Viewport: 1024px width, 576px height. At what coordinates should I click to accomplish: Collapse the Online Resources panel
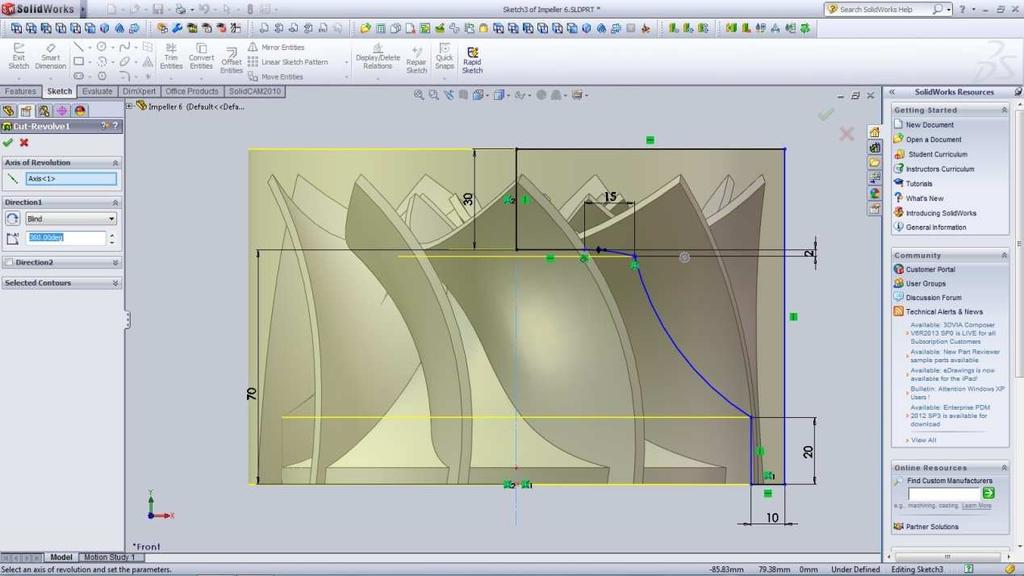[x=1004, y=468]
